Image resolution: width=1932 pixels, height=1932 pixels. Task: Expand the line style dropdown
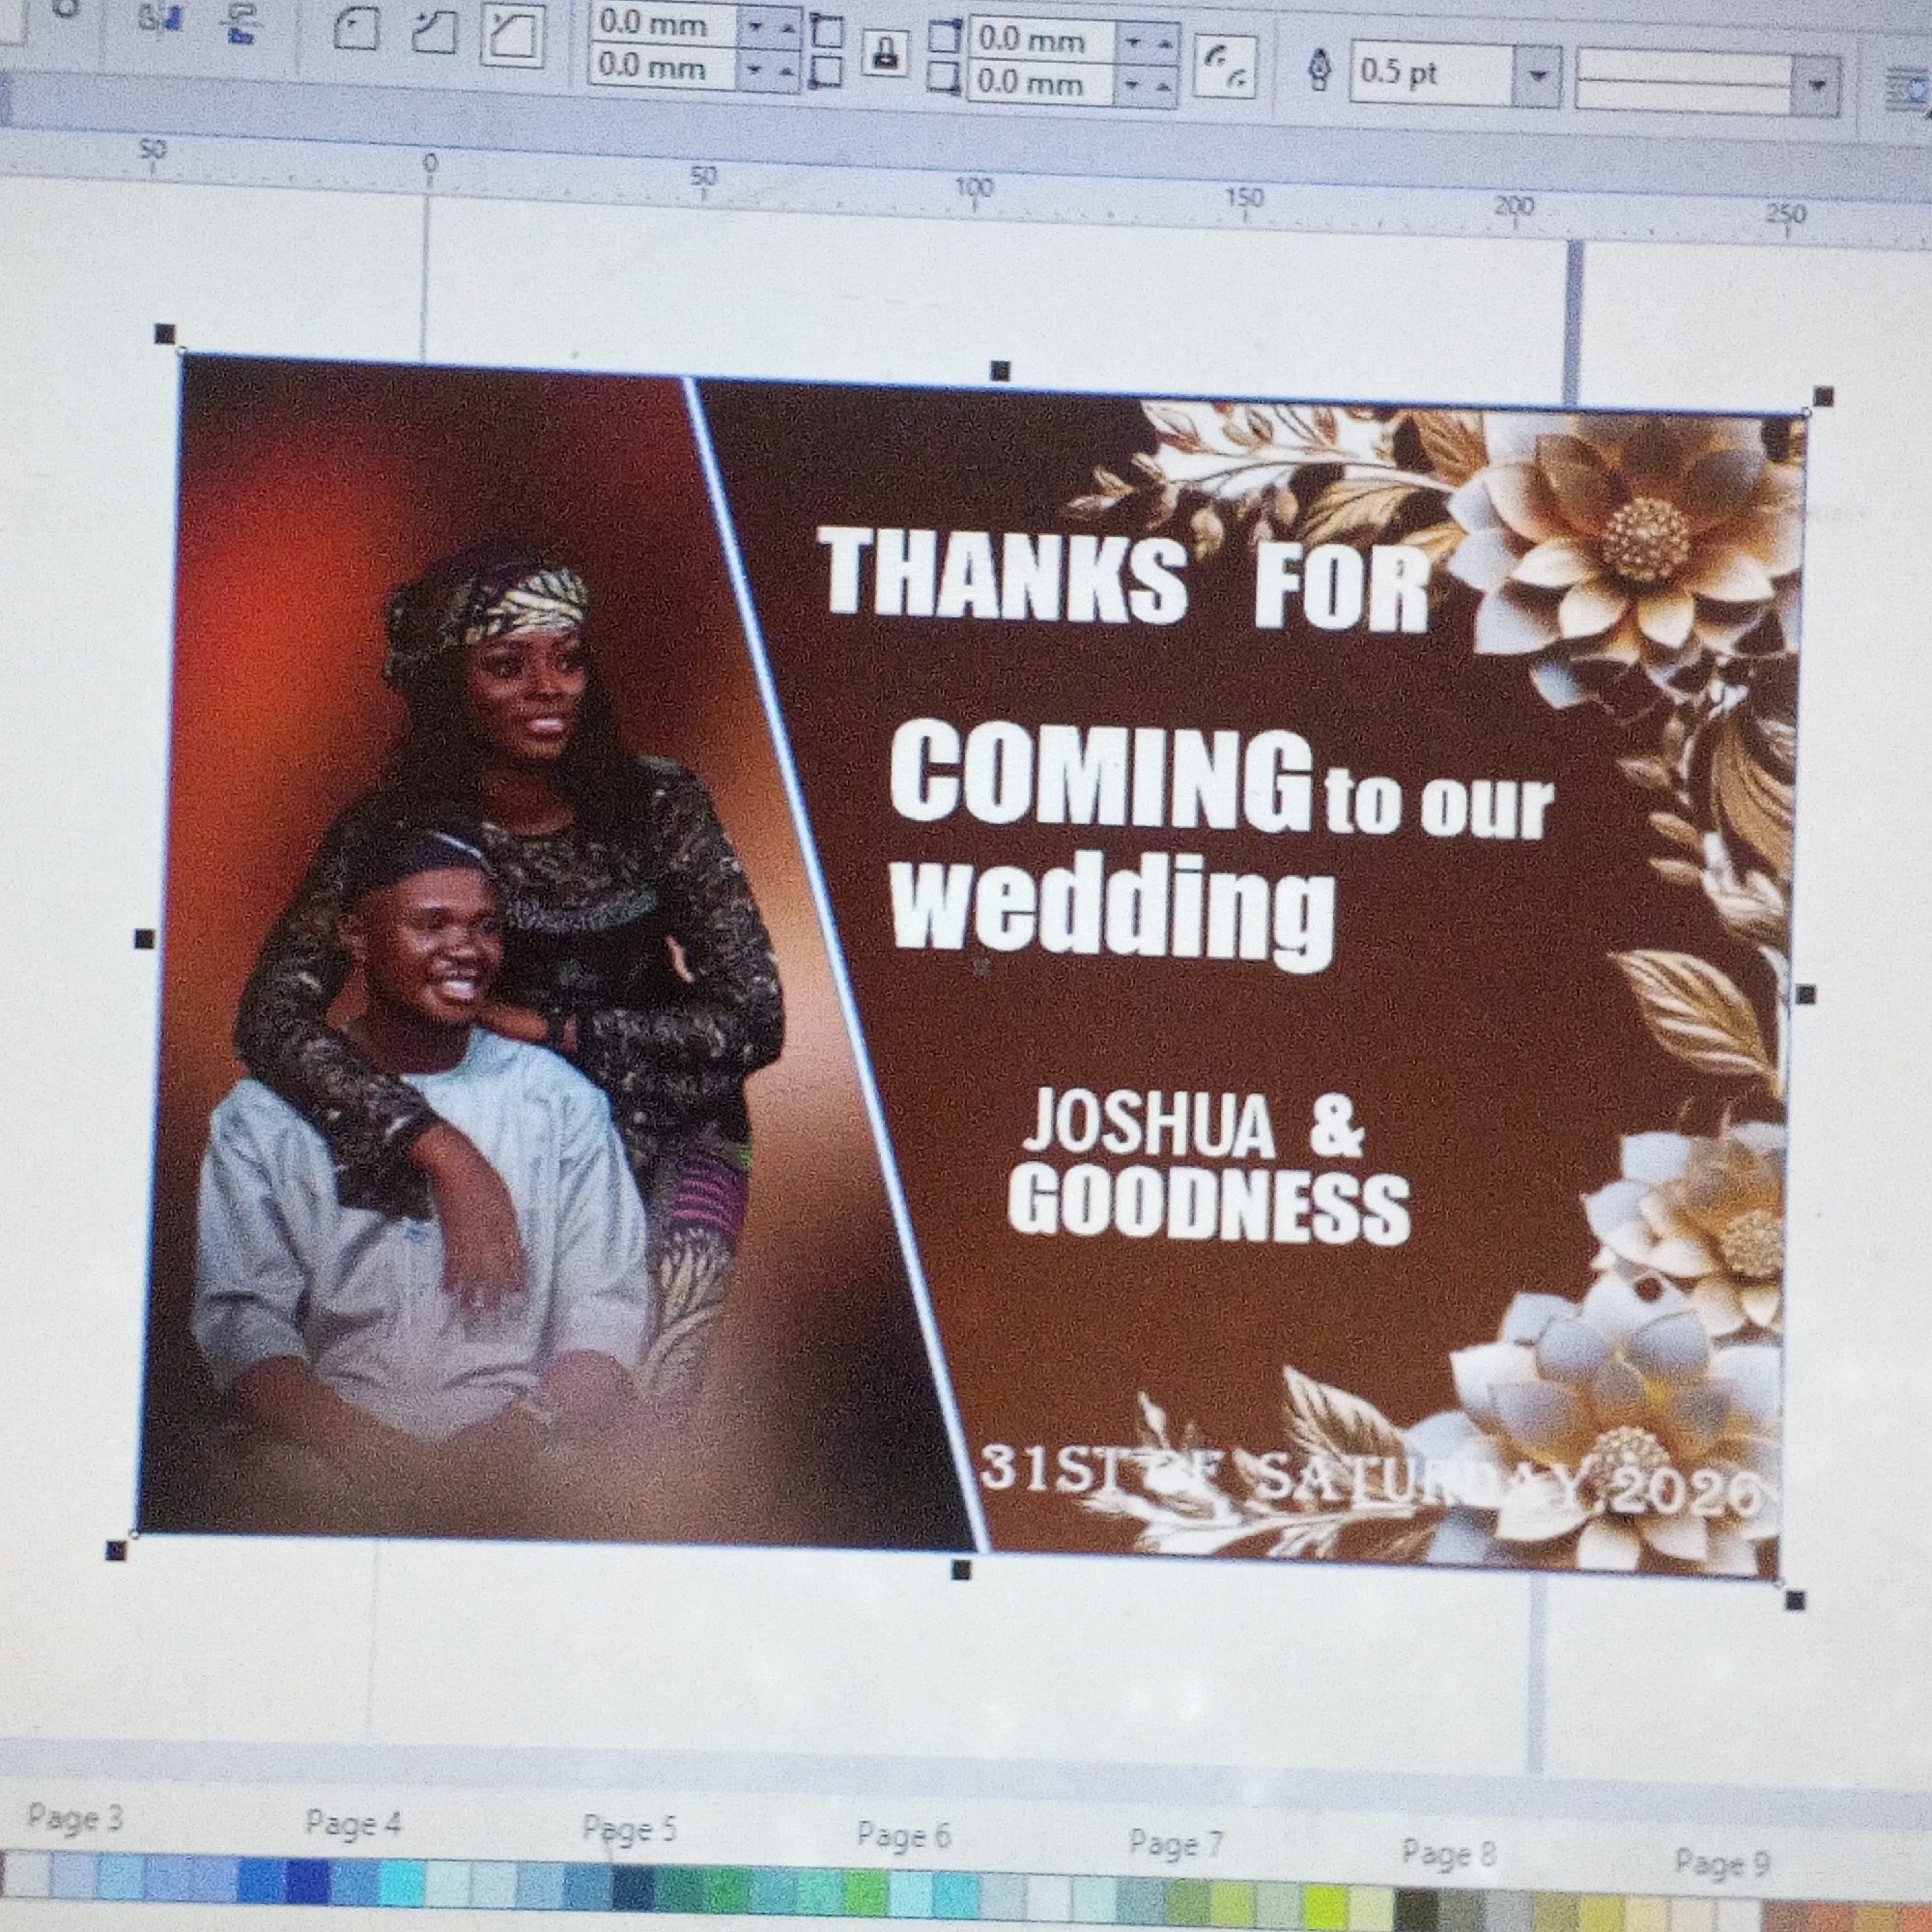[1817, 86]
